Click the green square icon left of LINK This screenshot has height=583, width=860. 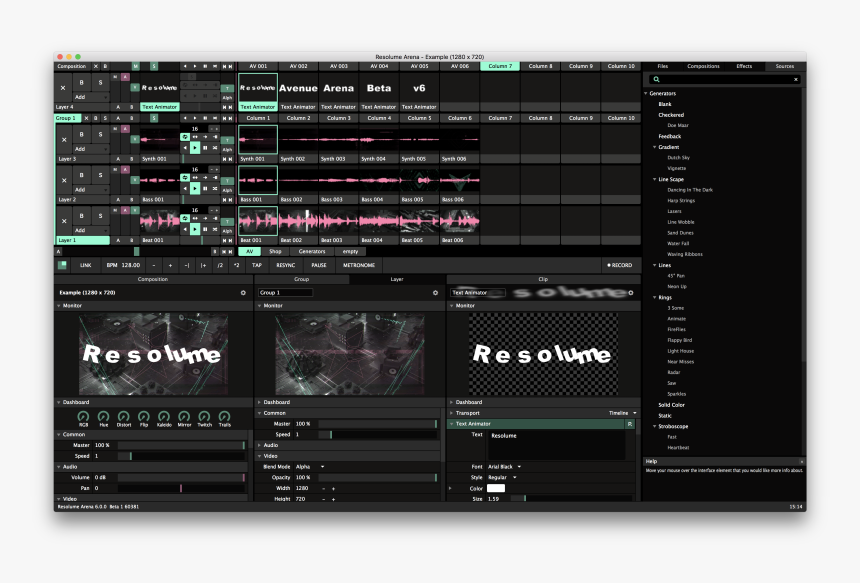point(62,265)
